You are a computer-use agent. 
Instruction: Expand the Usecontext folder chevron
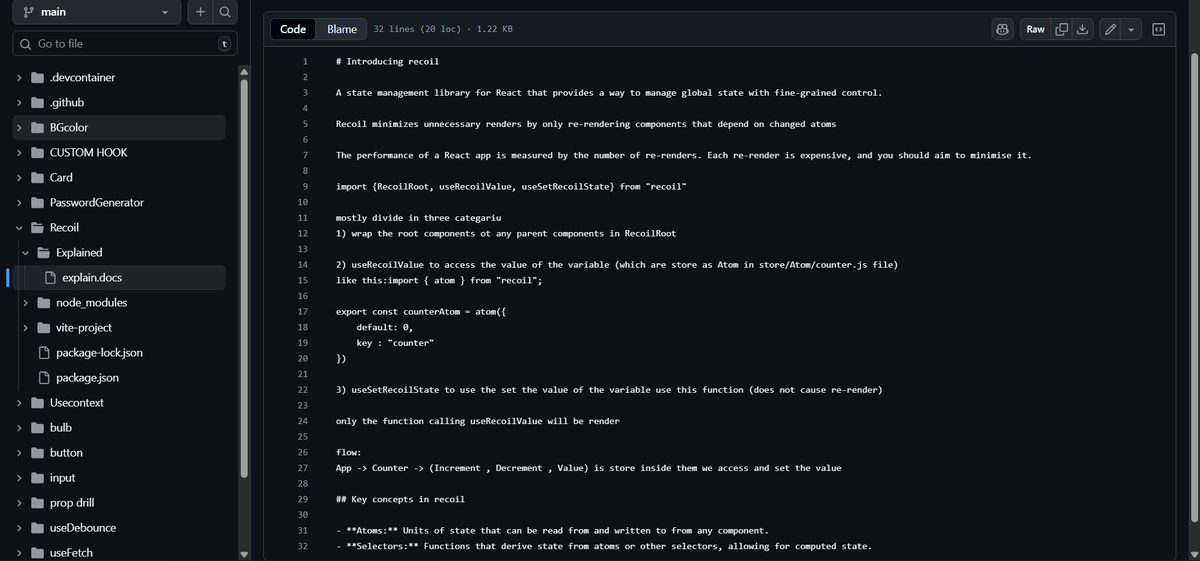coord(19,403)
